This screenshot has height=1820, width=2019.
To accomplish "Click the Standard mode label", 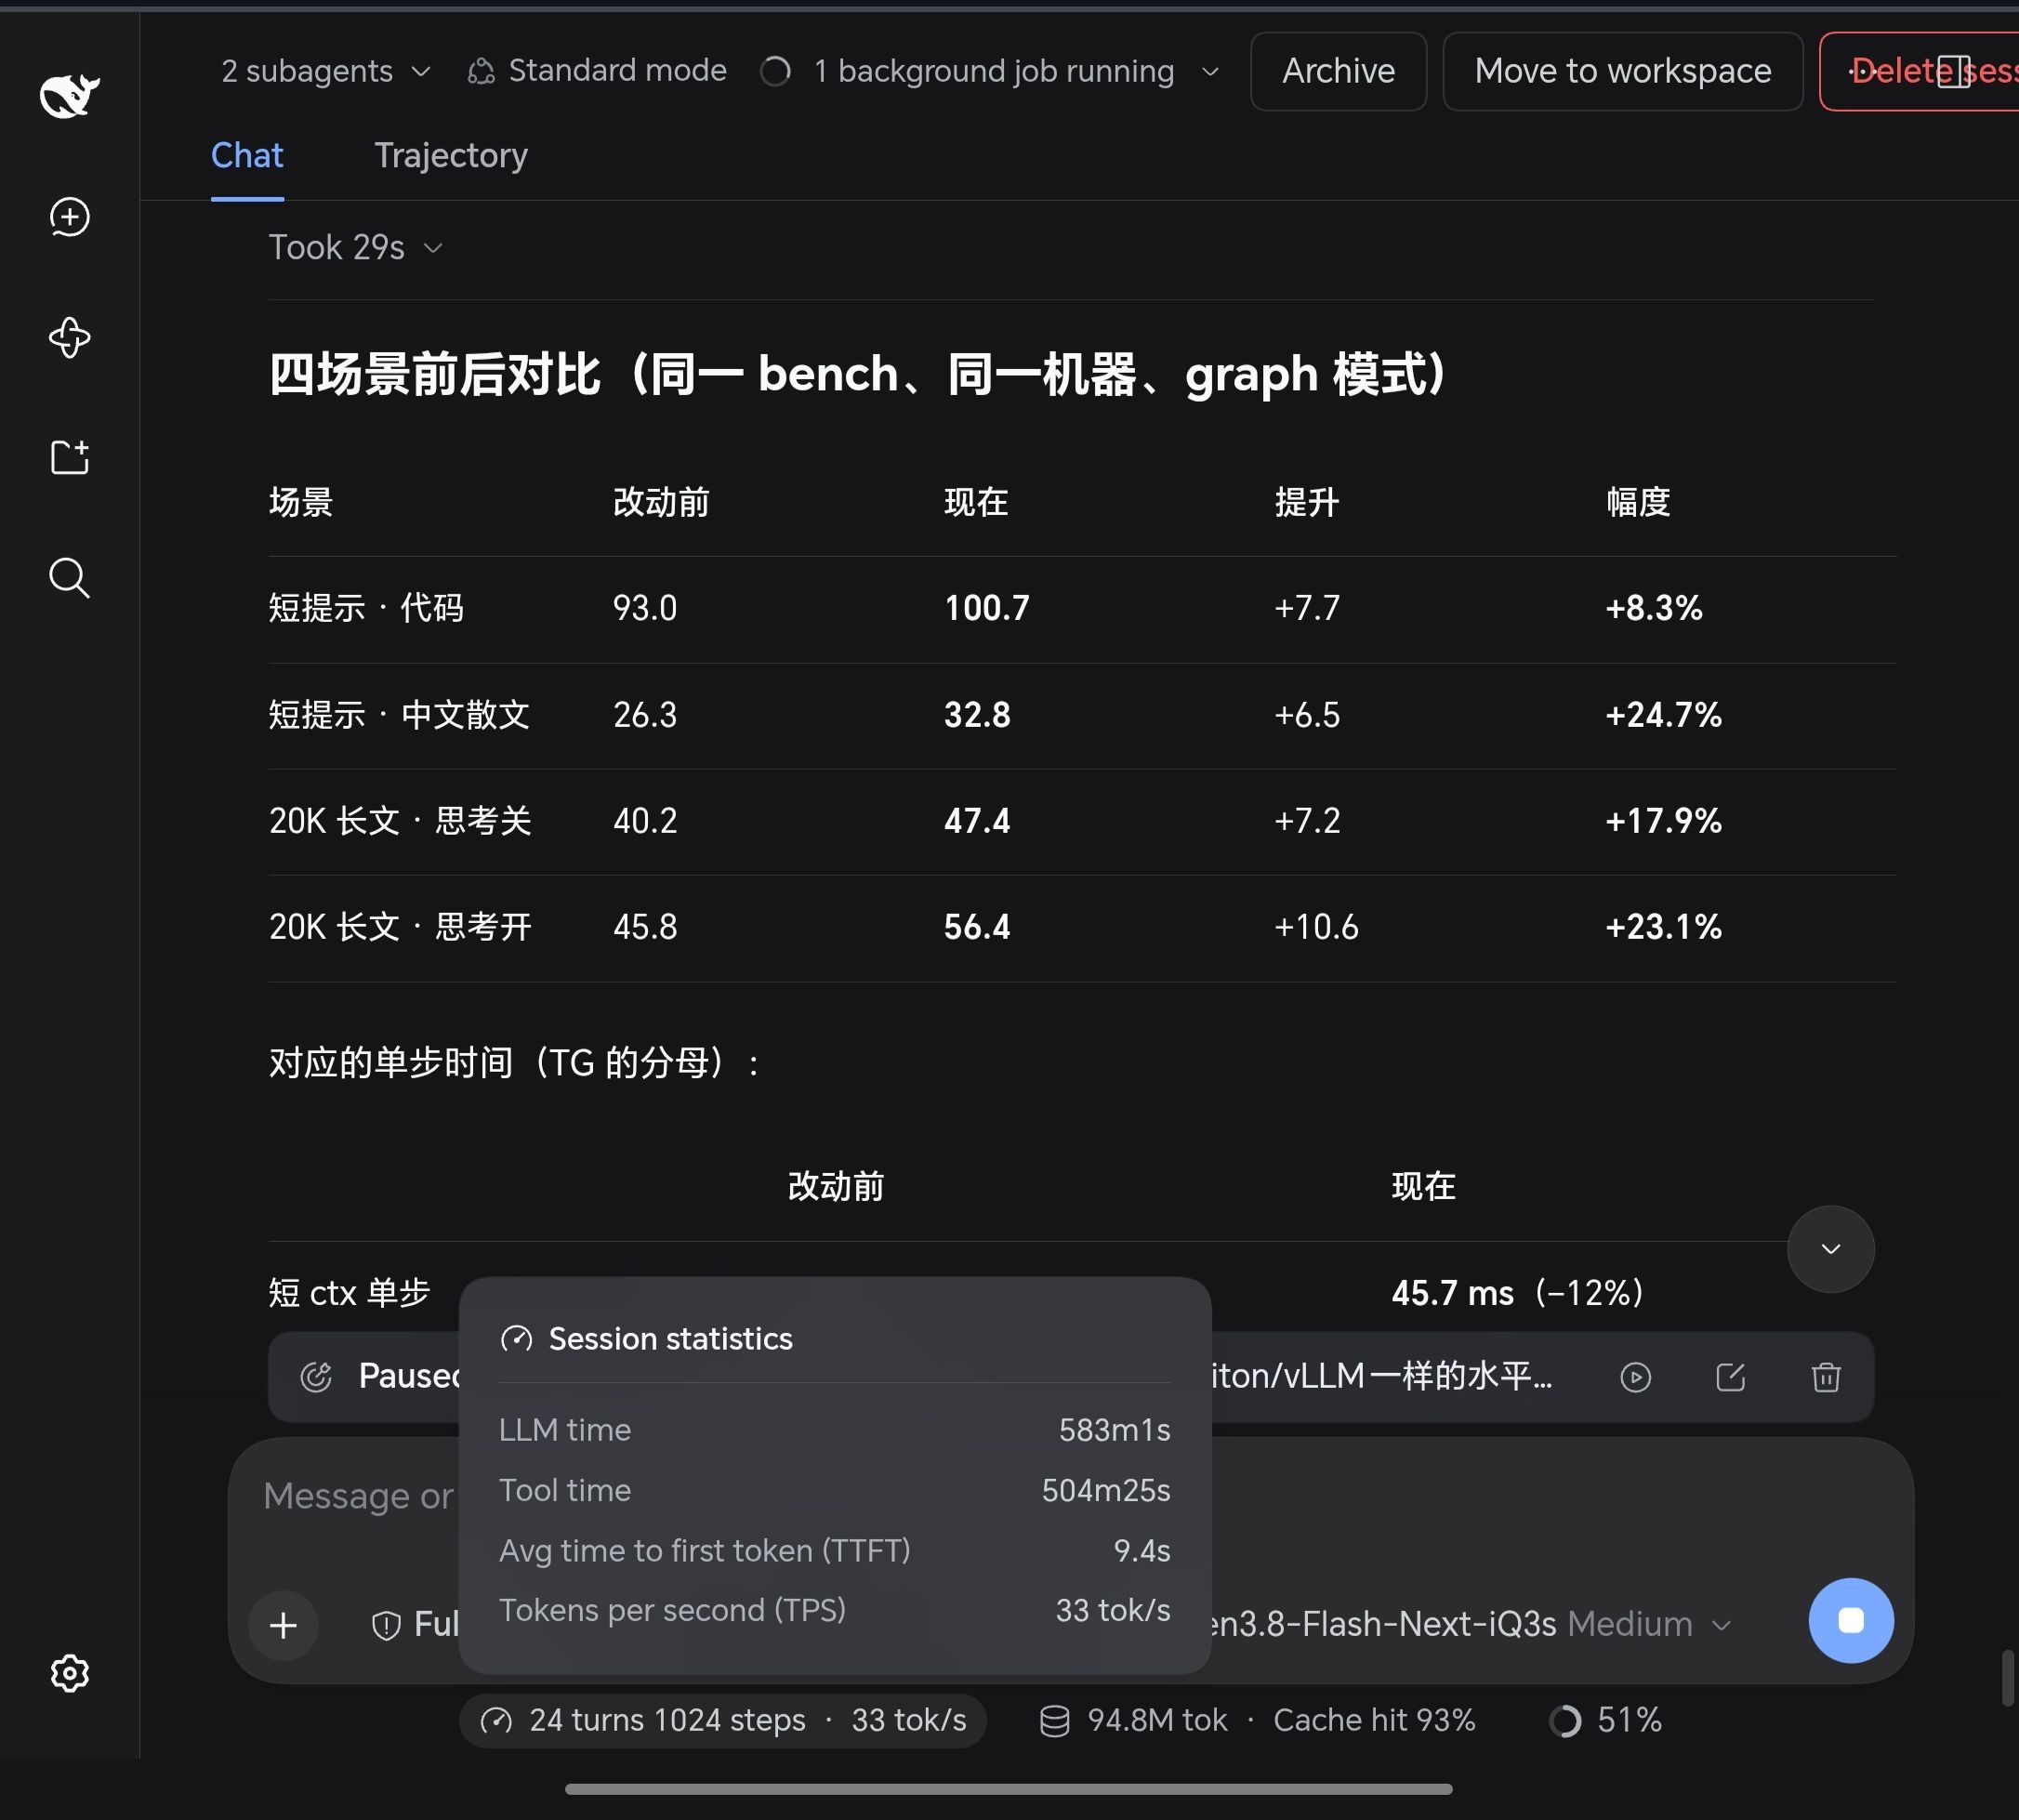I will [617, 71].
